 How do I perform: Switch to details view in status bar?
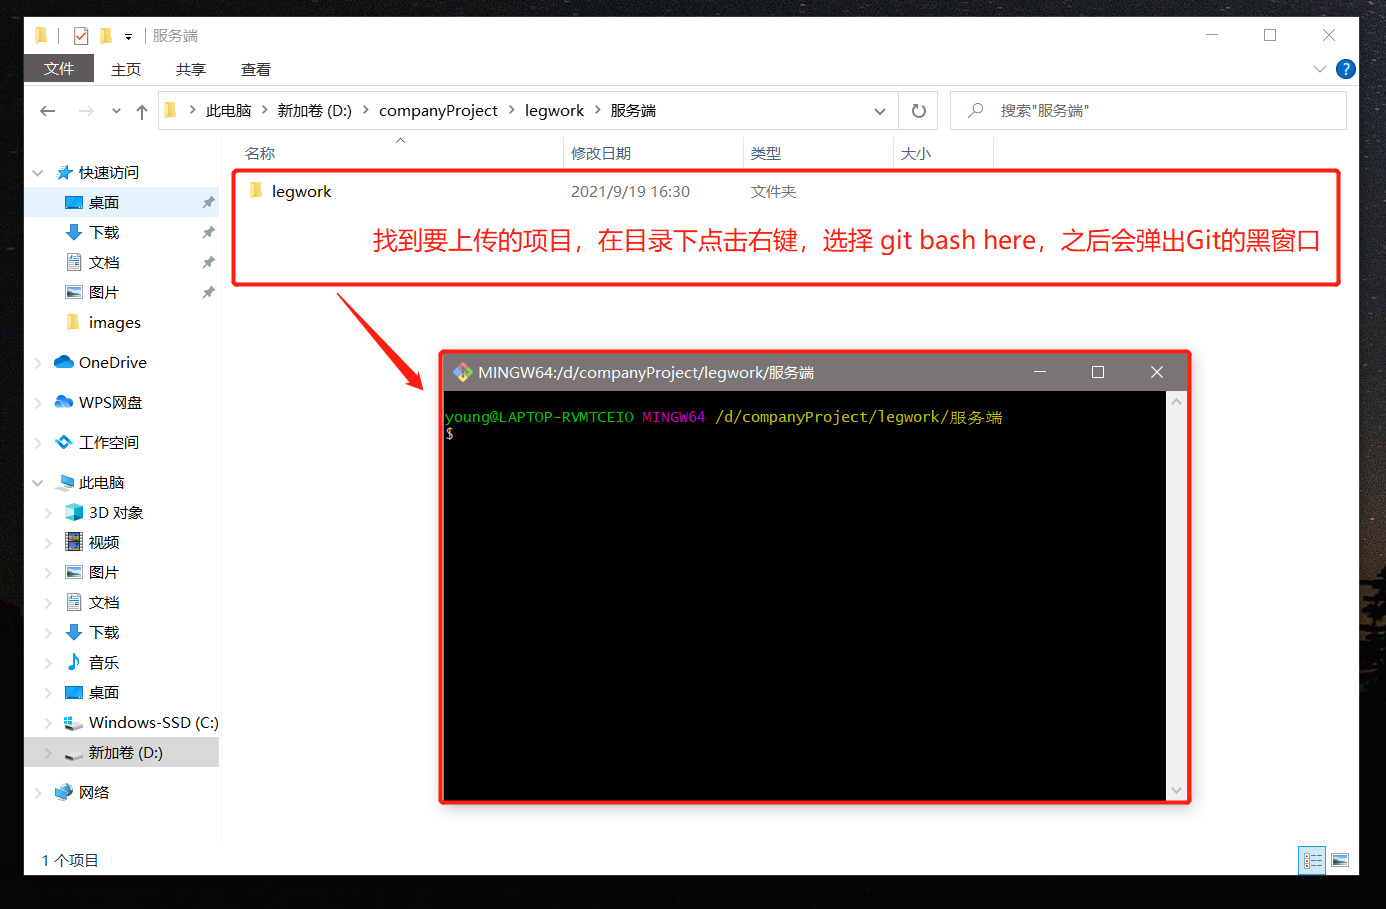(x=1312, y=860)
